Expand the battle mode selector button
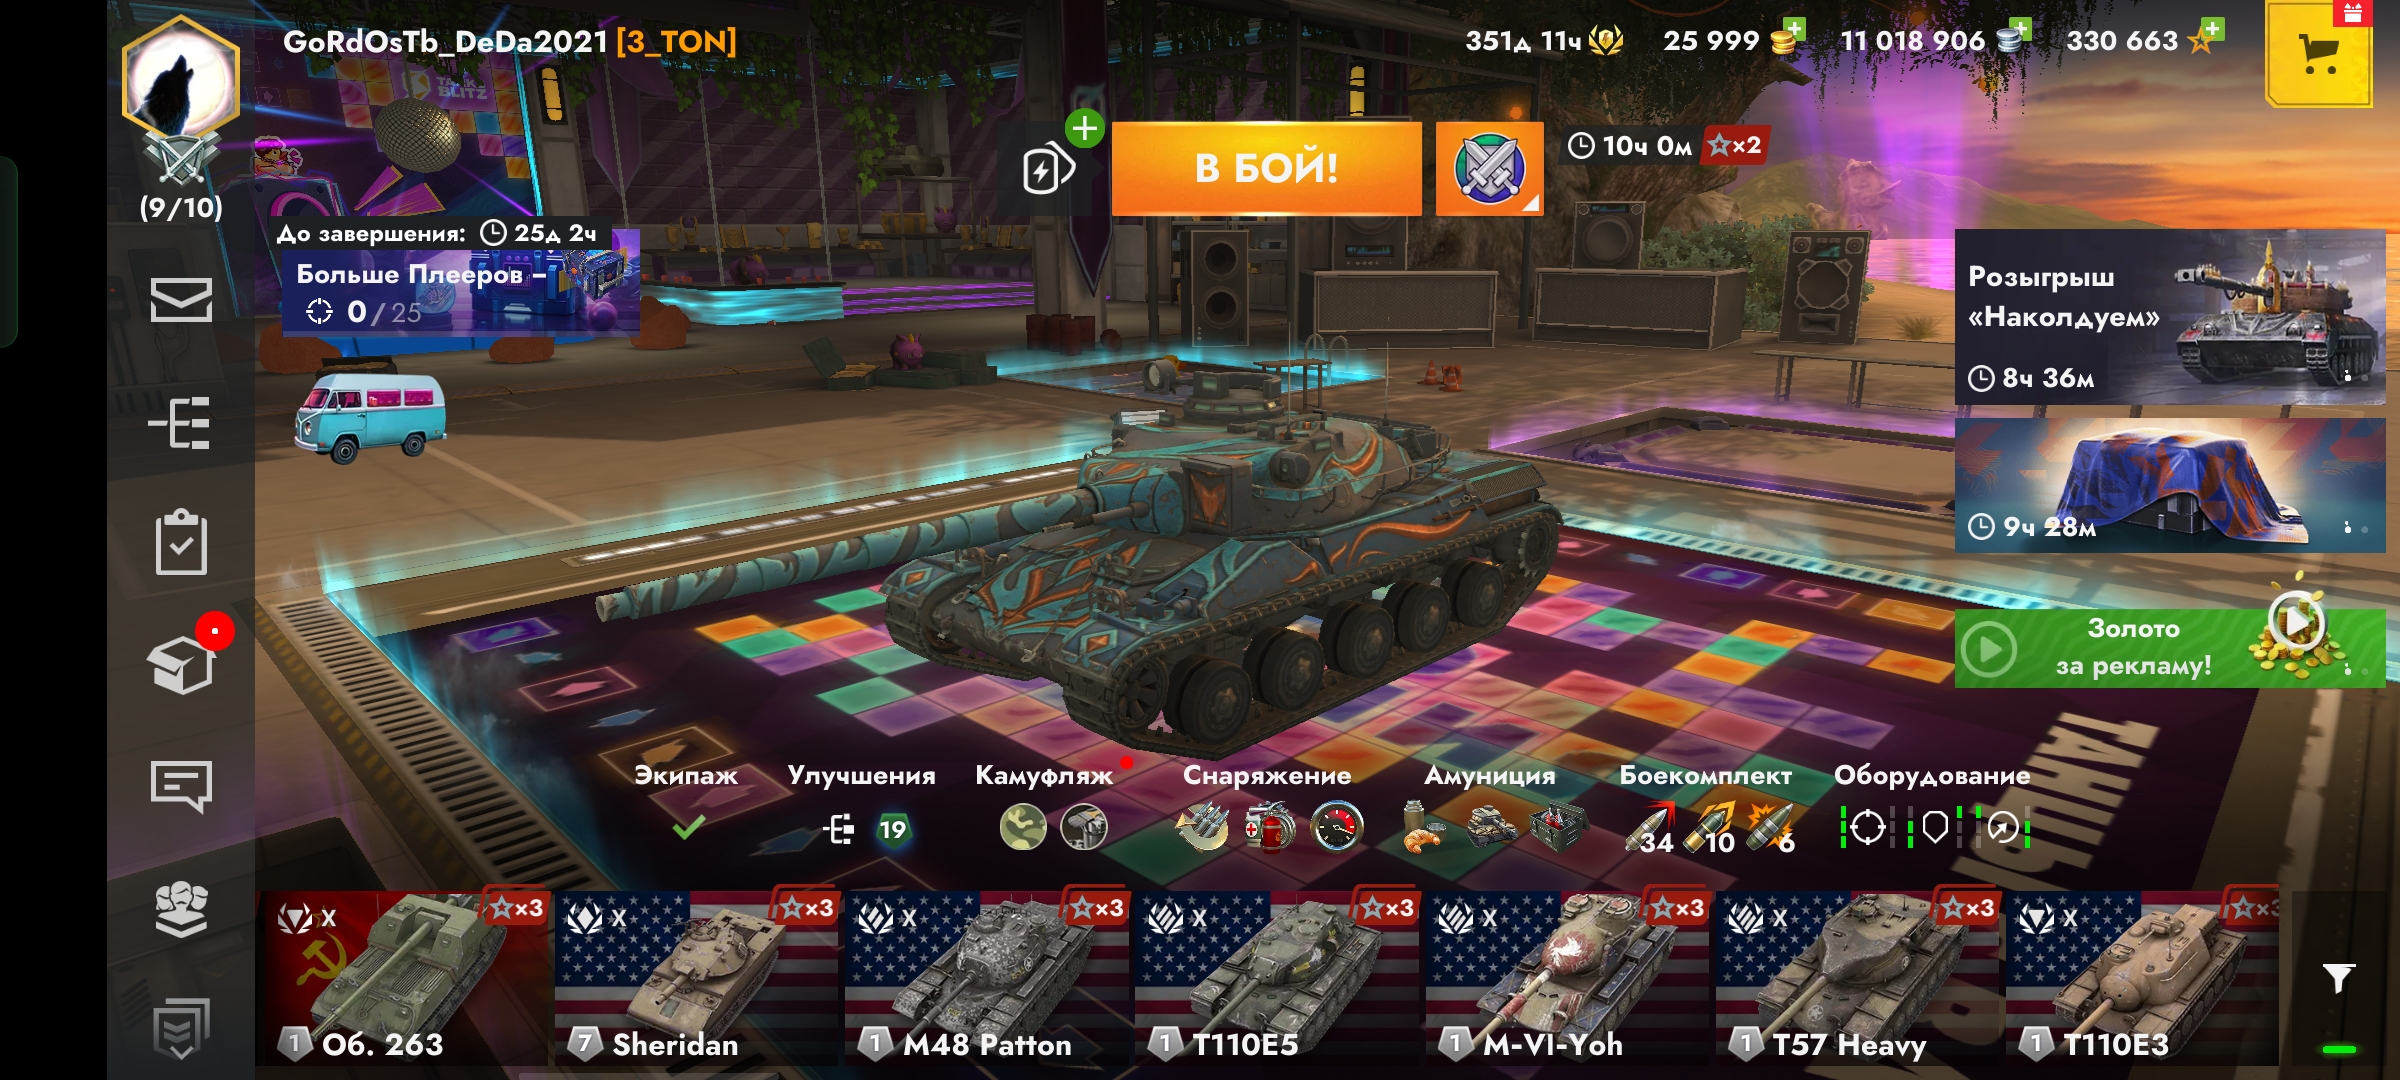 (1489, 169)
